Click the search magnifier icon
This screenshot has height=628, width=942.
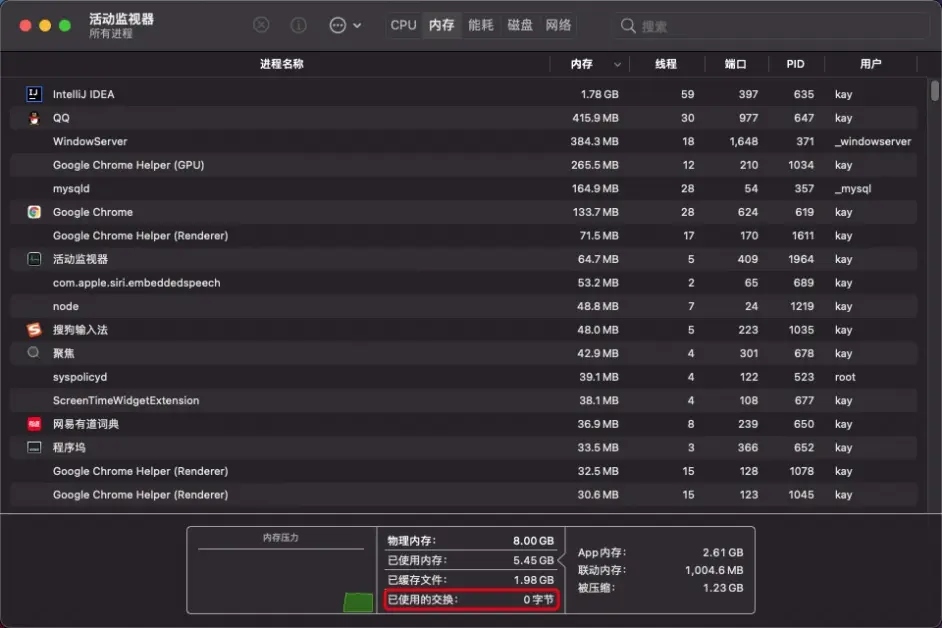pos(628,26)
